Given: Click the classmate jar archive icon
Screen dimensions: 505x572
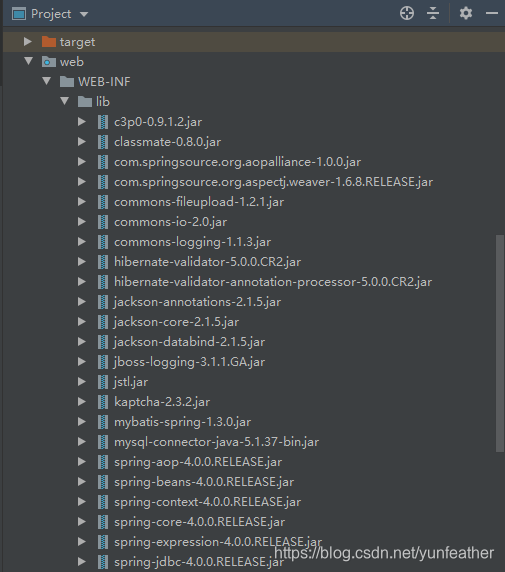Looking at the screenshot, I should pos(103,142).
